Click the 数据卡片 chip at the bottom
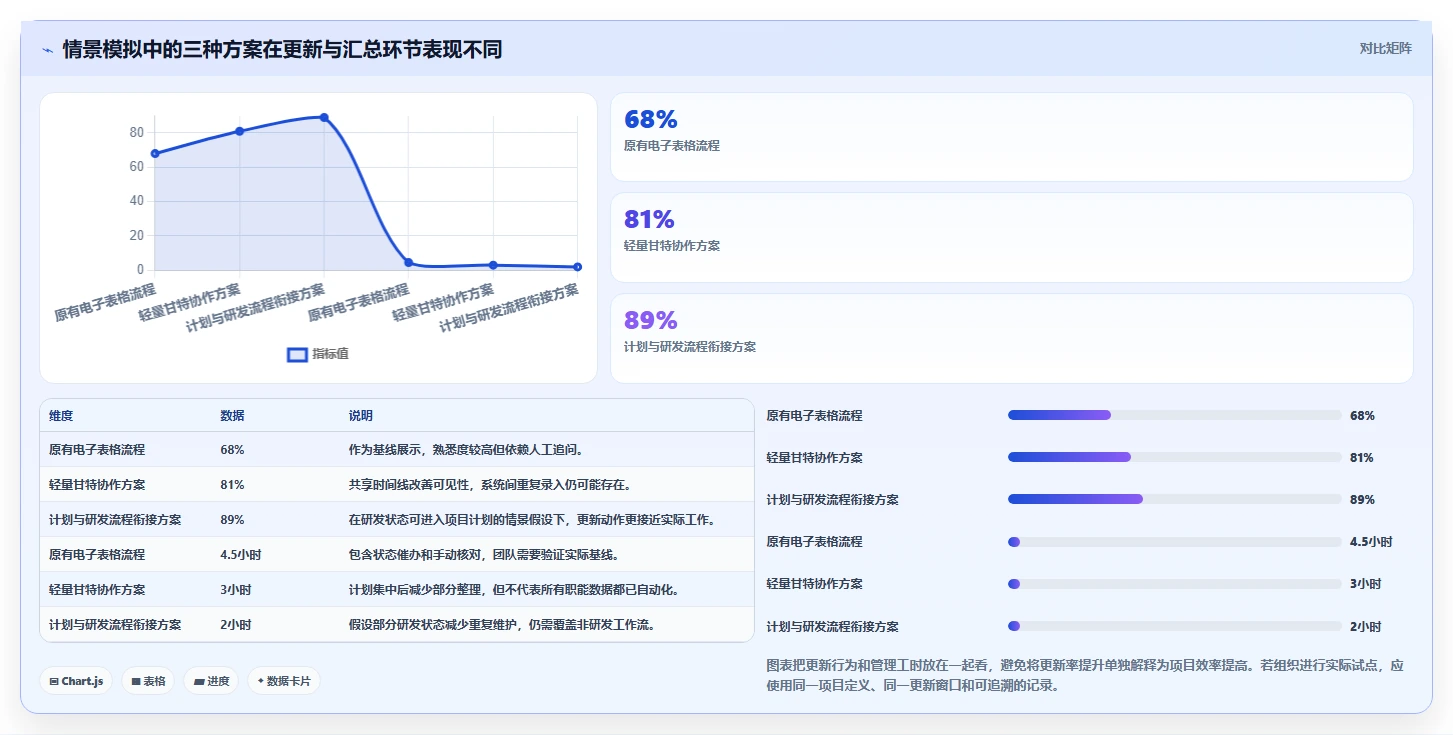This screenshot has width=1453, height=735. coord(284,681)
